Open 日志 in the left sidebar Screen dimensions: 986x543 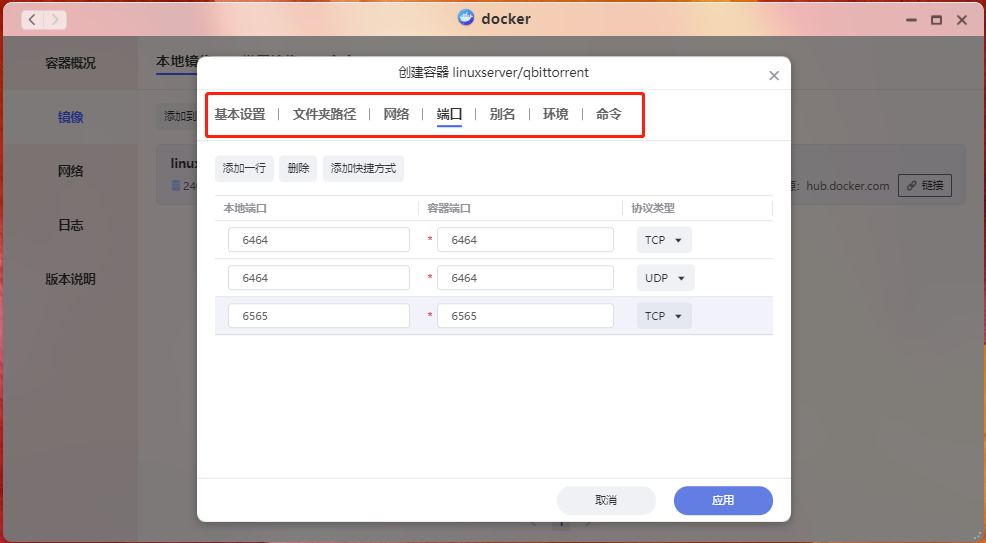click(x=70, y=225)
